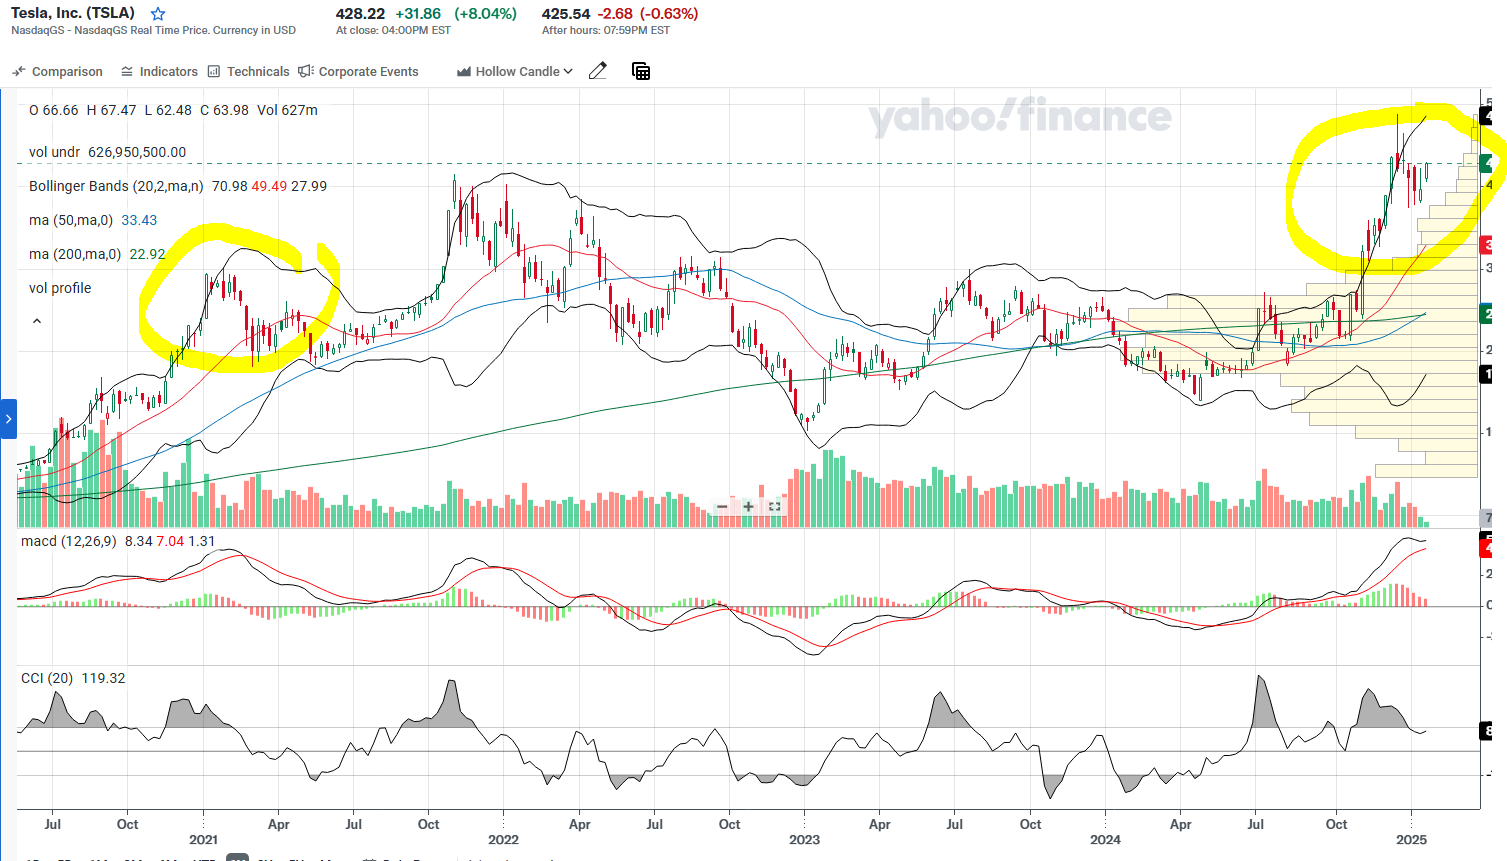1507x861 pixels.
Task: Click the macd (12,26,9) panel label
Action: pyautogui.click(x=69, y=541)
